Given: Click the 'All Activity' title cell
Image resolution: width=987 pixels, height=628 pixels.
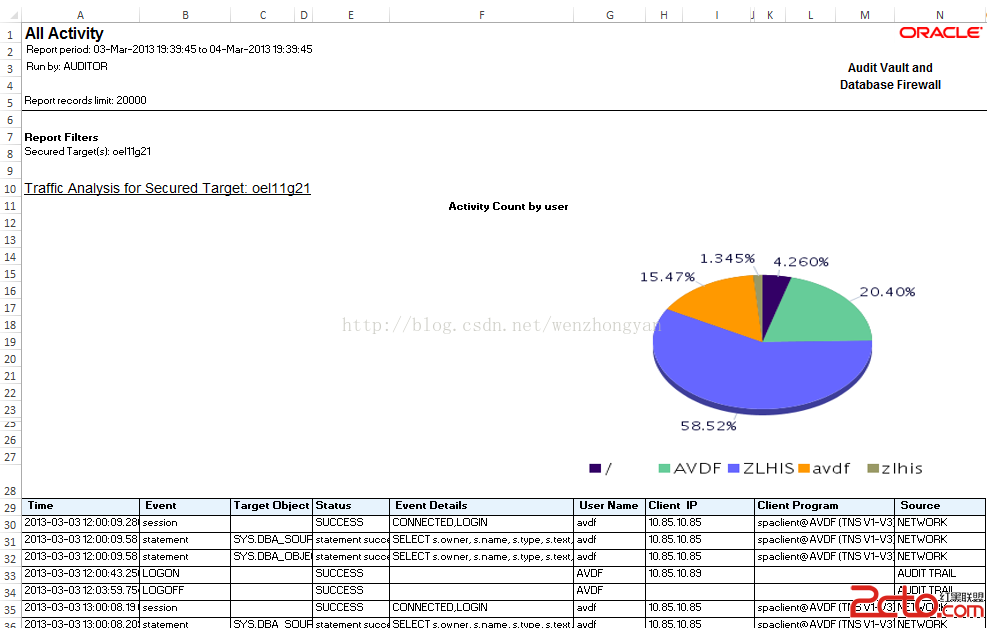Looking at the screenshot, I should pos(64,33).
